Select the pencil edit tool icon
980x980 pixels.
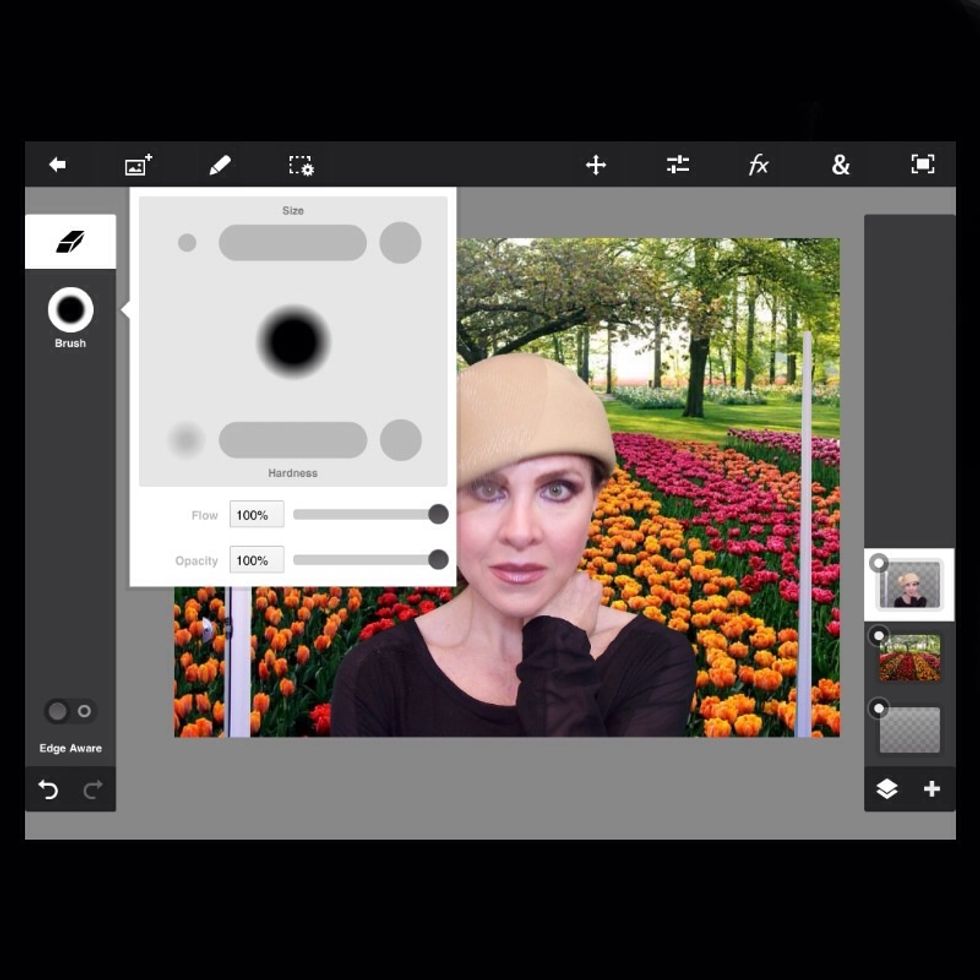pos(220,165)
